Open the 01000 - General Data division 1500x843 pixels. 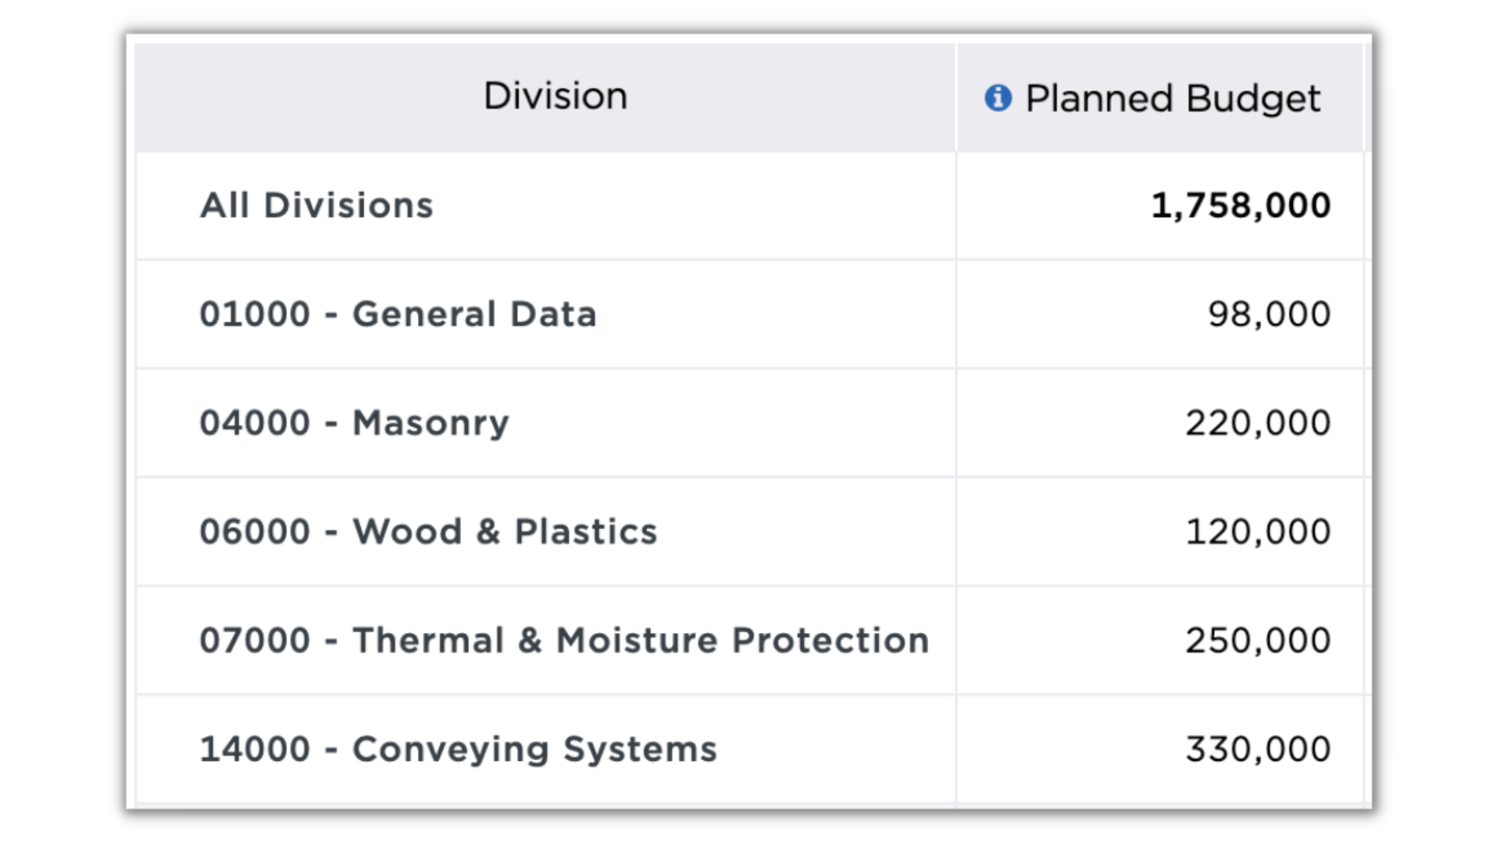point(399,314)
